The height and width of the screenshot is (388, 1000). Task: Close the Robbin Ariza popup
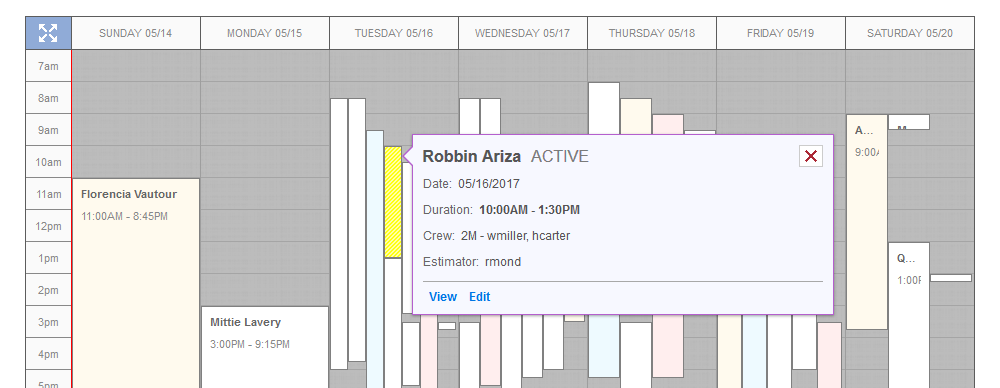pos(811,156)
